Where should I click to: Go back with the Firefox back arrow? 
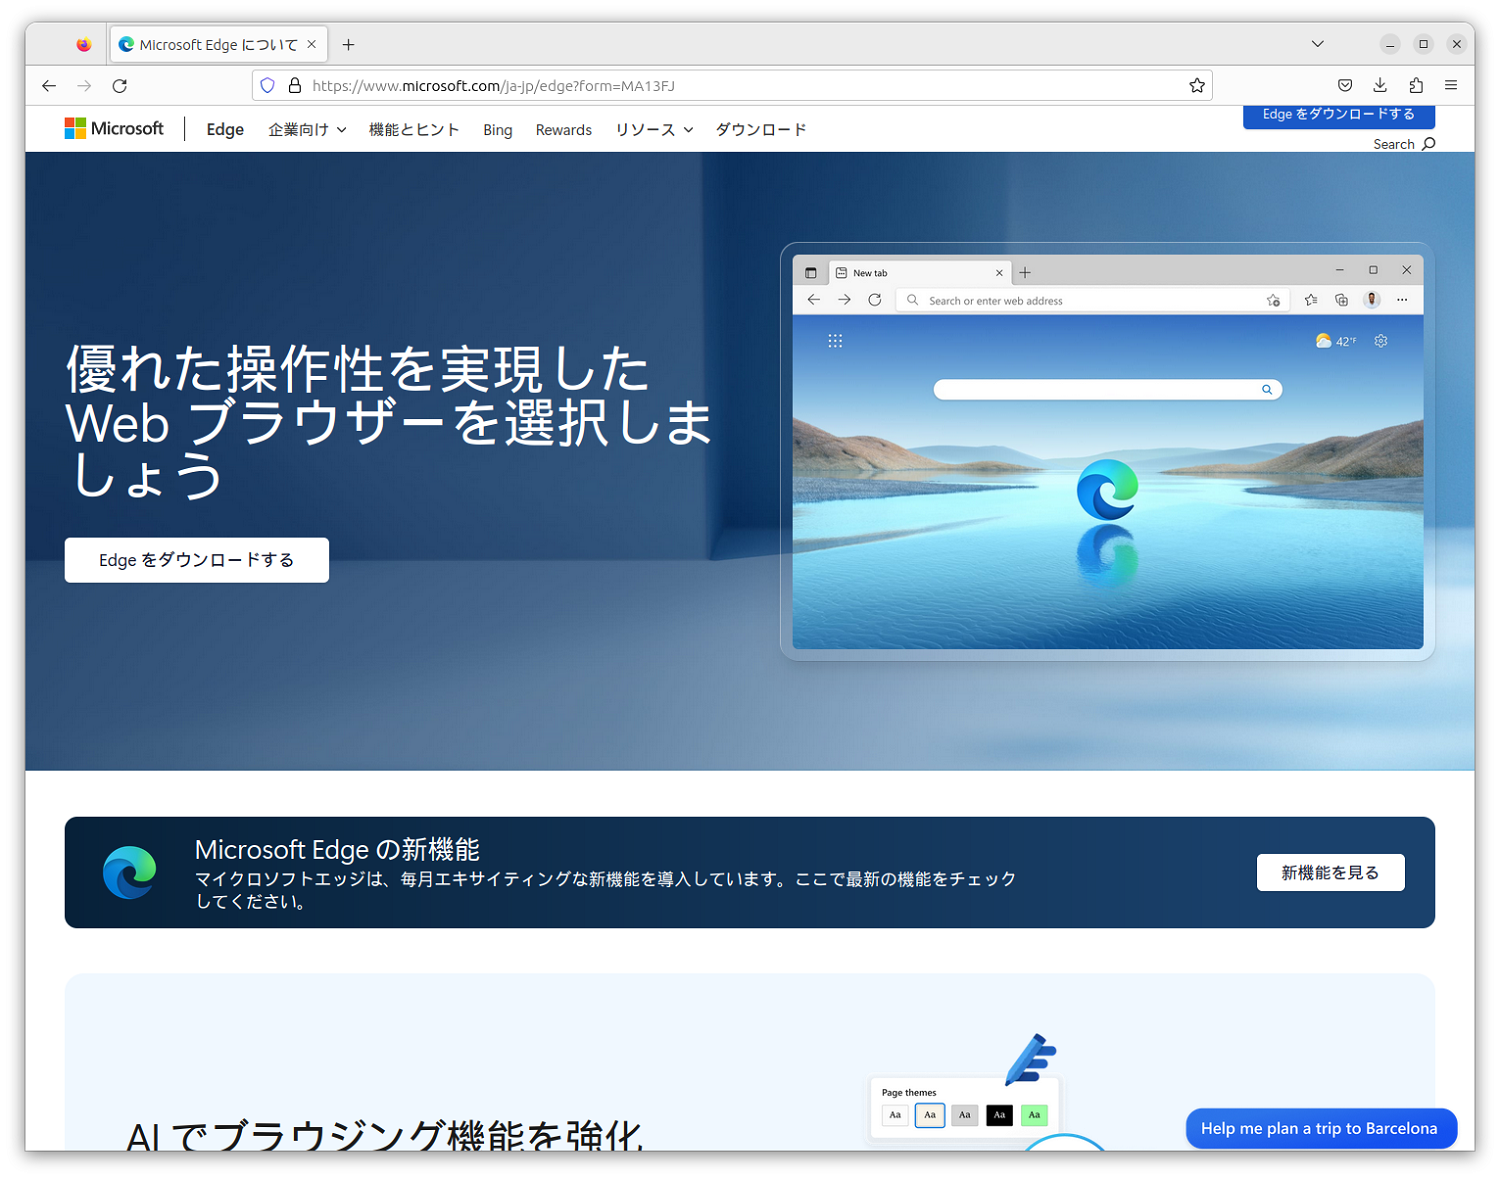pyautogui.click(x=49, y=86)
